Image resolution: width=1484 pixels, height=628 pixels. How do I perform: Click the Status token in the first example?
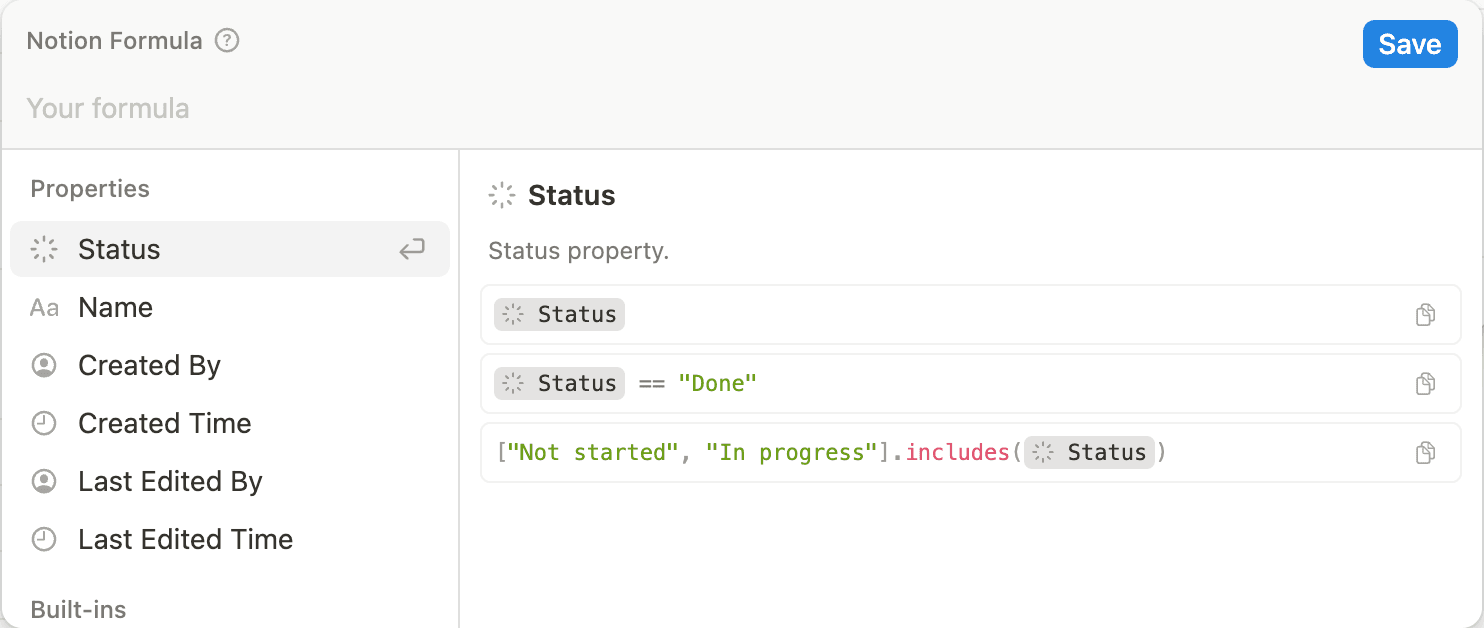(x=560, y=315)
